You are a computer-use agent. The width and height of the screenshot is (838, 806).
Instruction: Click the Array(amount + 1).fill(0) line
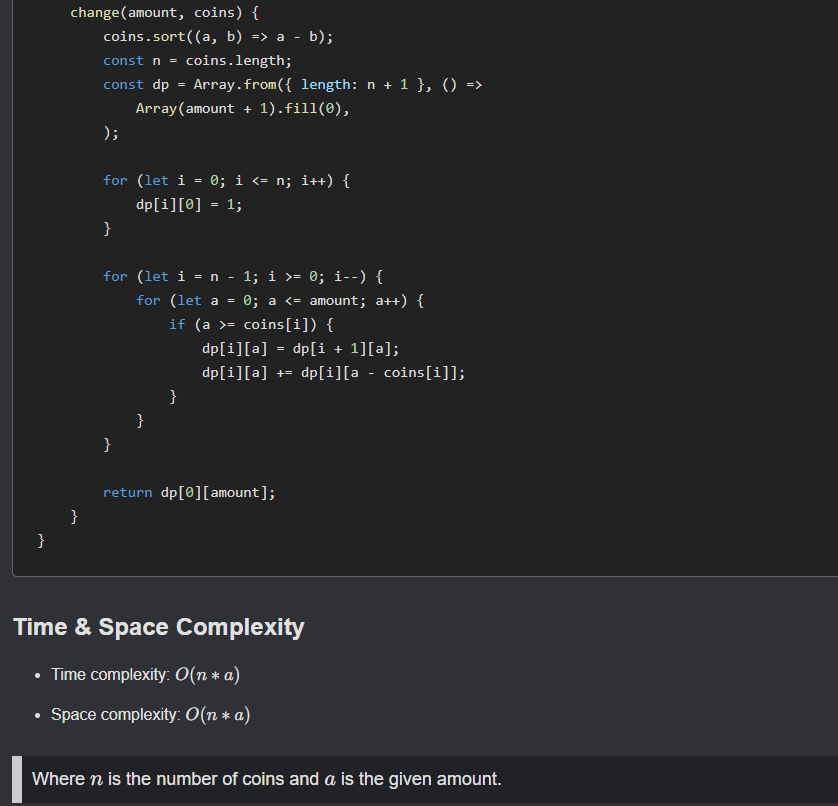click(x=242, y=108)
